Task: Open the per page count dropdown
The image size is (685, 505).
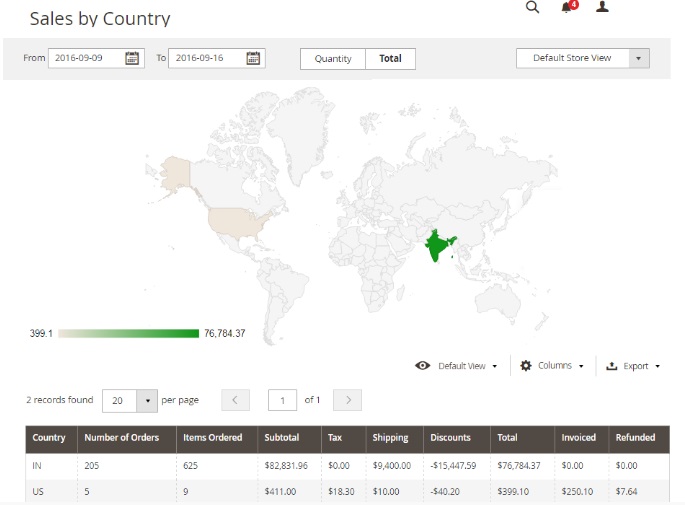Action: pyautogui.click(x=148, y=400)
